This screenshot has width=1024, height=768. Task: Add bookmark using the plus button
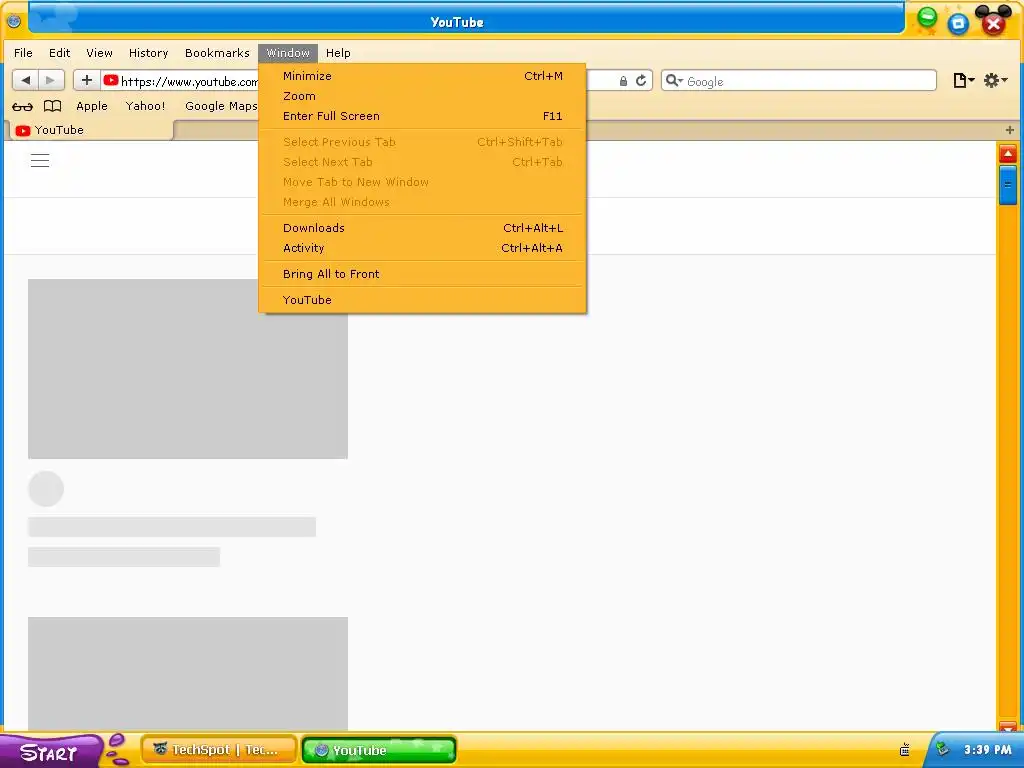[x=87, y=80]
